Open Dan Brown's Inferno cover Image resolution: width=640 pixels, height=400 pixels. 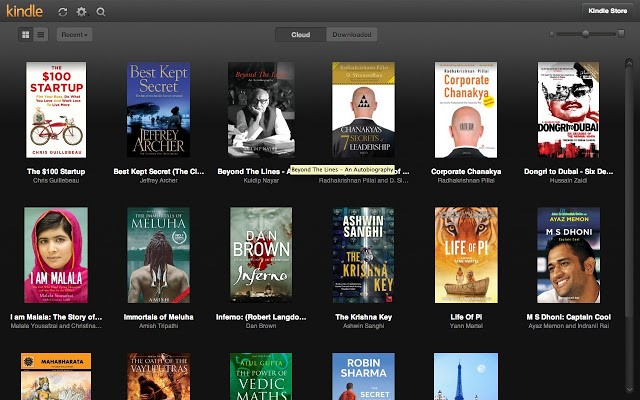(261, 255)
